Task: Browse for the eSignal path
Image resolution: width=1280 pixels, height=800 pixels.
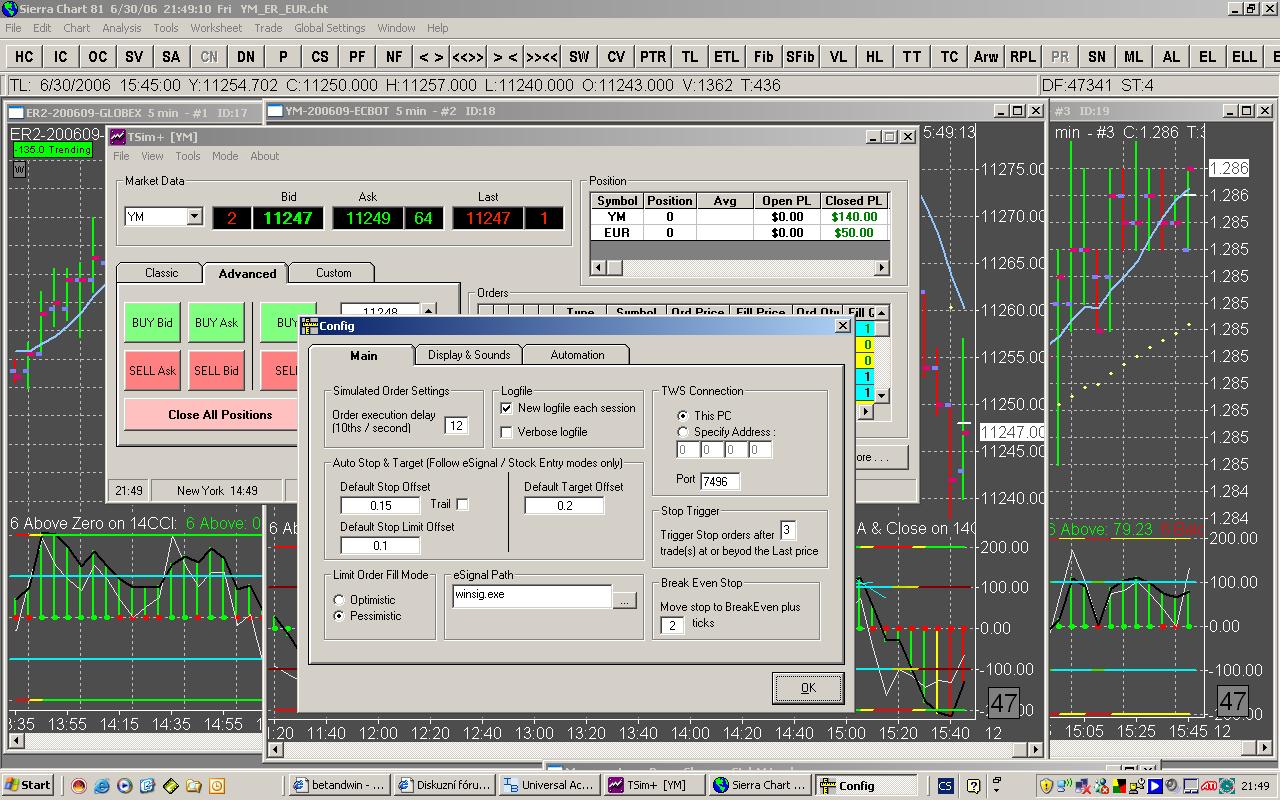Action: point(624,600)
